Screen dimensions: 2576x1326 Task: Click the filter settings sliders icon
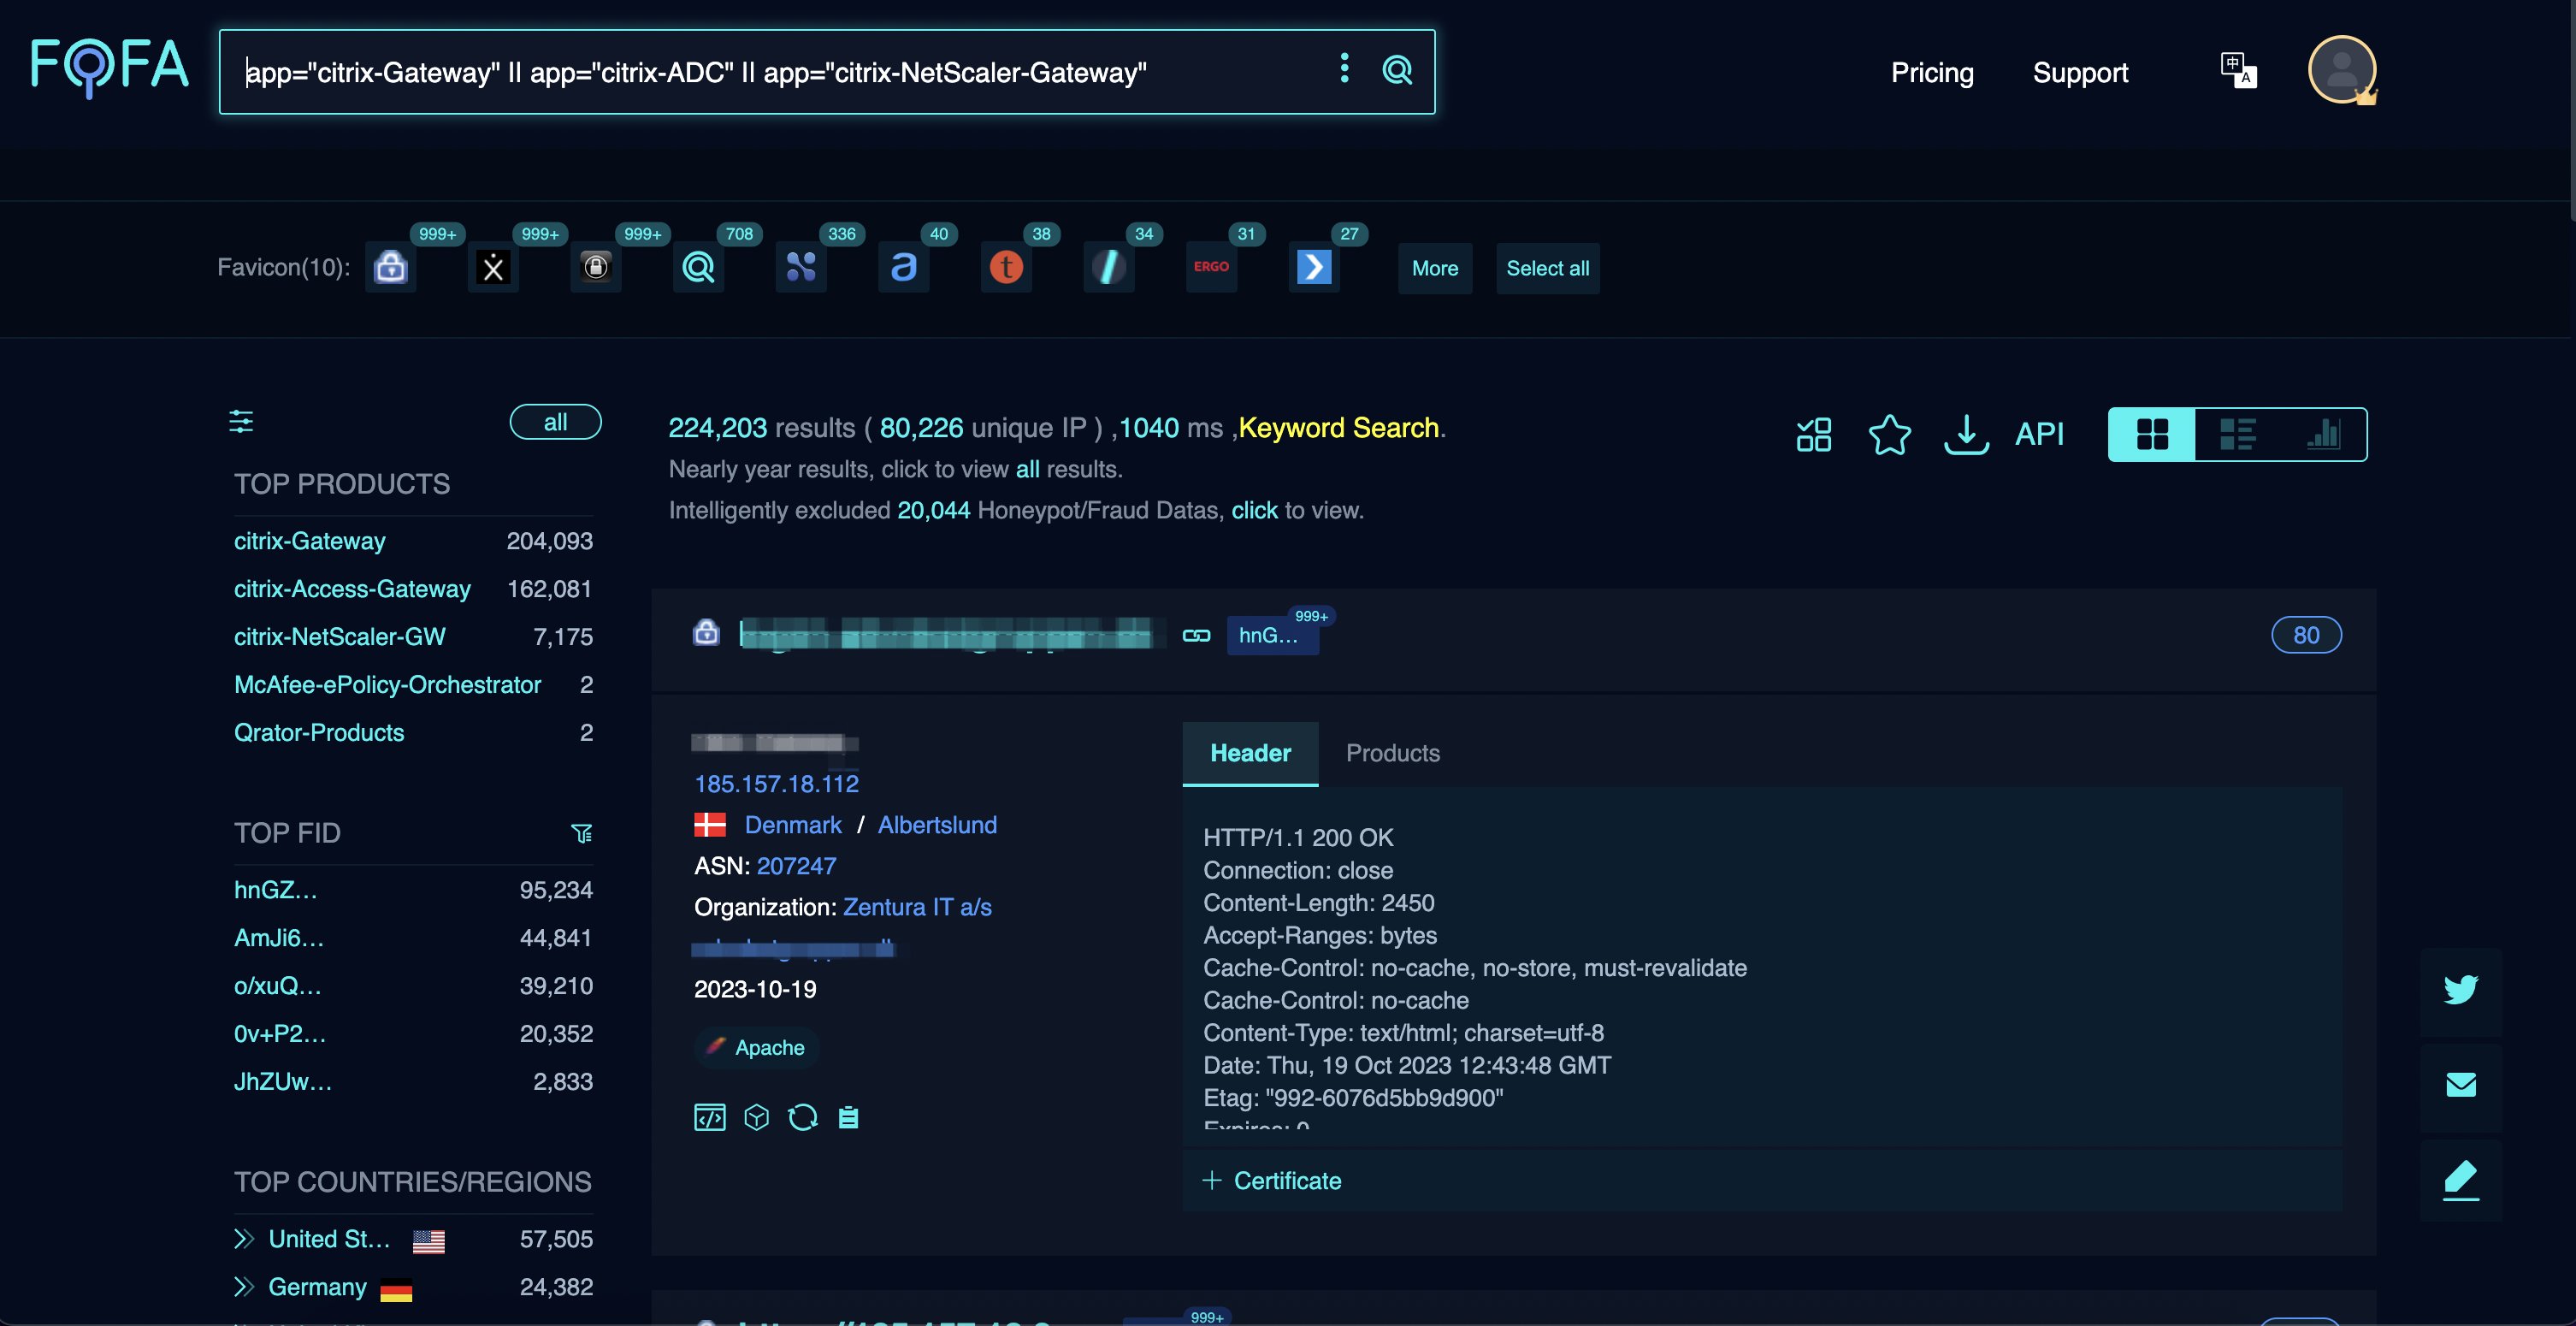pos(241,421)
